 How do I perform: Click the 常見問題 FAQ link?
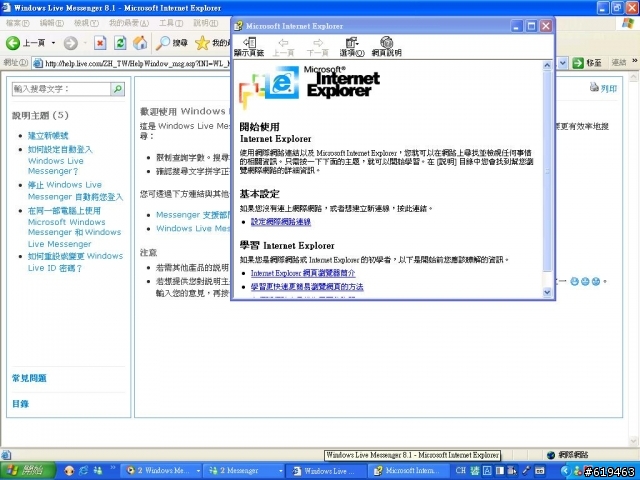pyautogui.click(x=29, y=378)
